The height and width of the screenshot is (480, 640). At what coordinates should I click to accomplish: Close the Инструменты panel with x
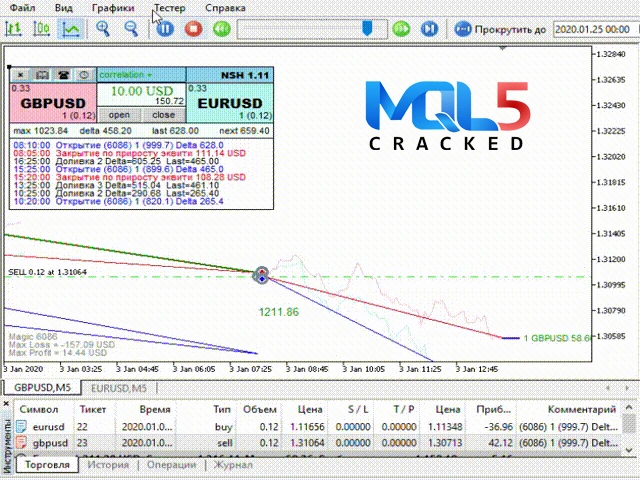pos(6,404)
